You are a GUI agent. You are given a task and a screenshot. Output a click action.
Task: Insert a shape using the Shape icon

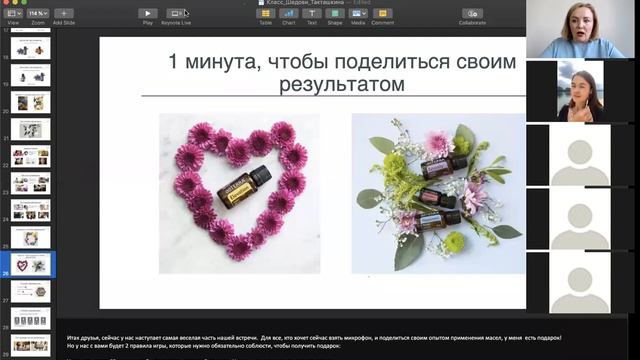coord(335,13)
